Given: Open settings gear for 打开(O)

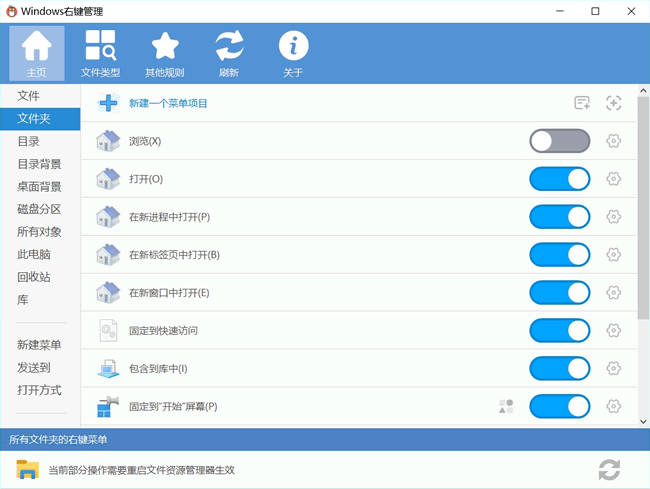Looking at the screenshot, I should pos(614,179).
